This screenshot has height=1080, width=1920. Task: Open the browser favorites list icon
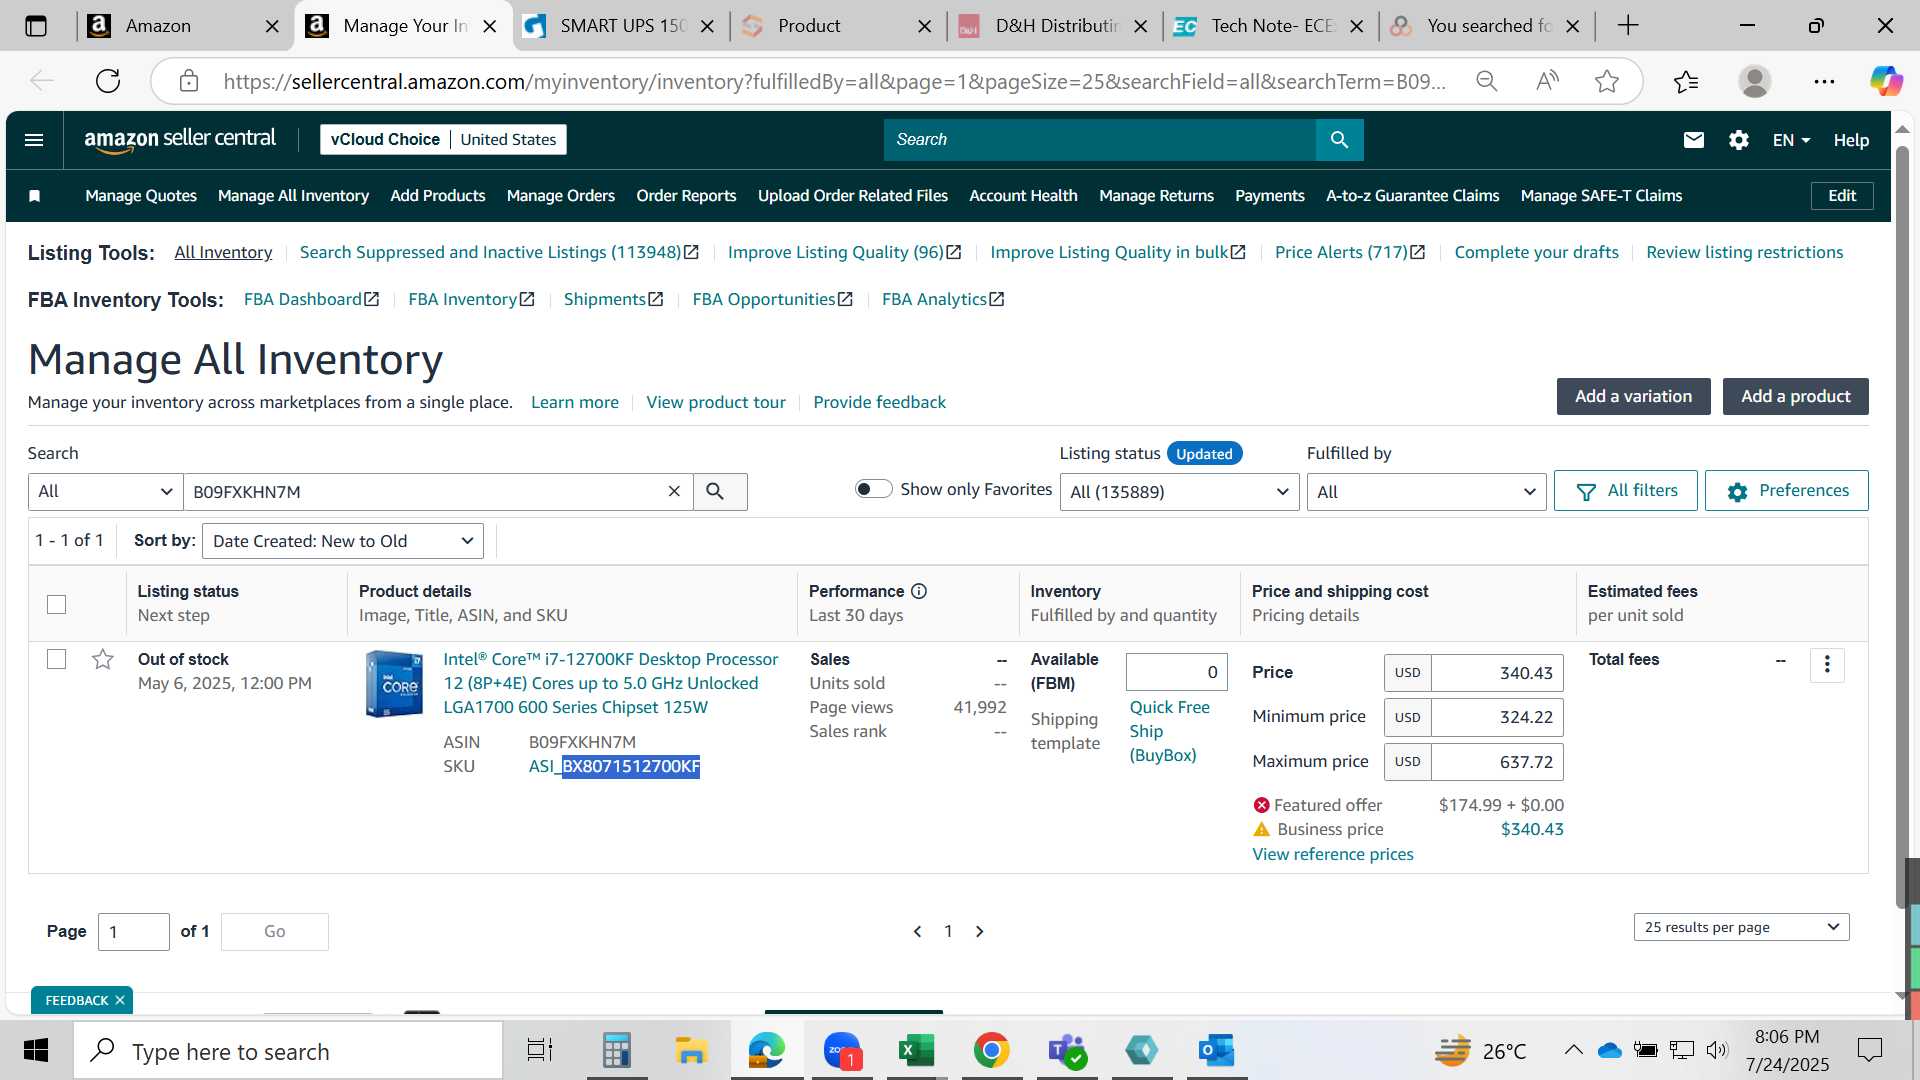(x=1686, y=81)
